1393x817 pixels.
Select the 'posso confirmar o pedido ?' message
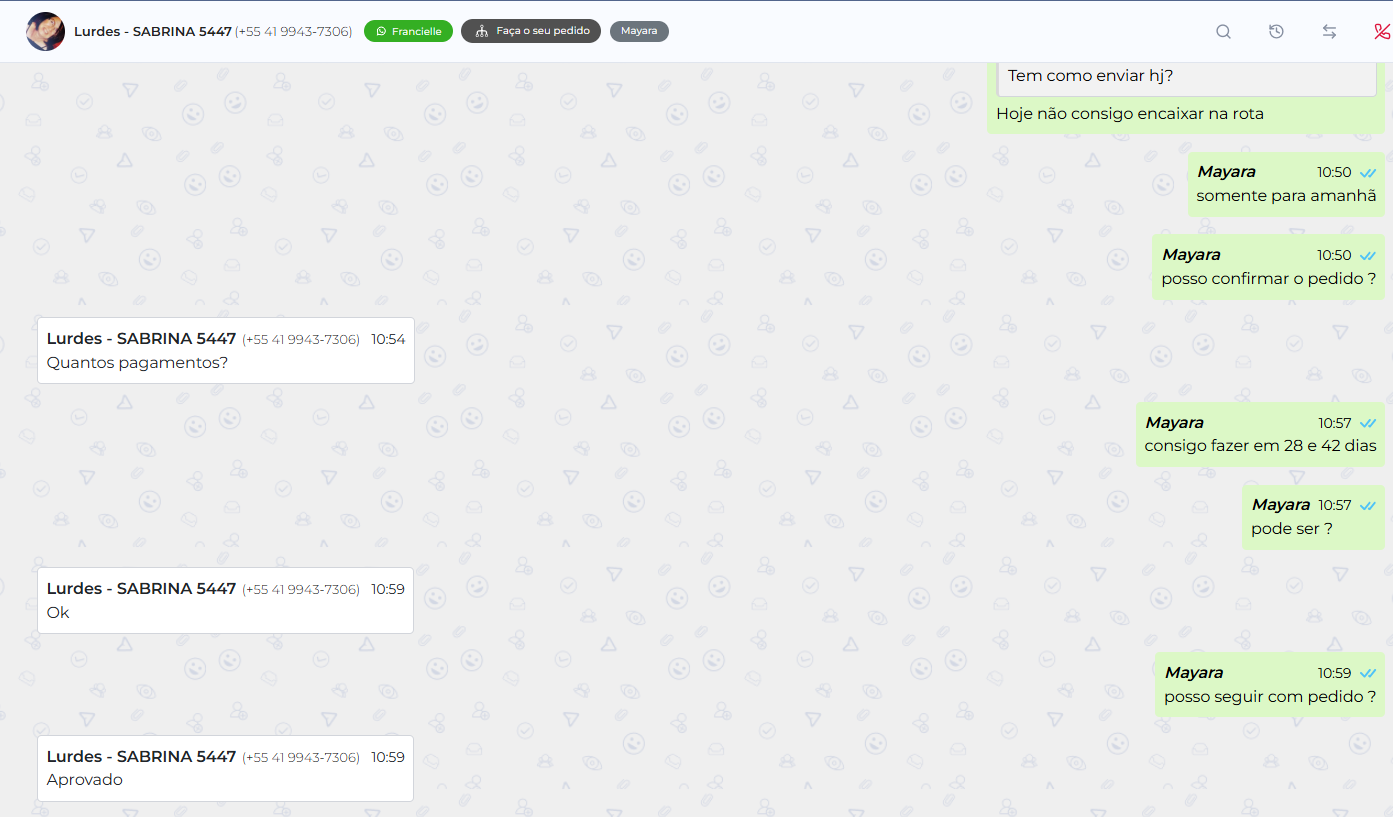(x=1269, y=267)
